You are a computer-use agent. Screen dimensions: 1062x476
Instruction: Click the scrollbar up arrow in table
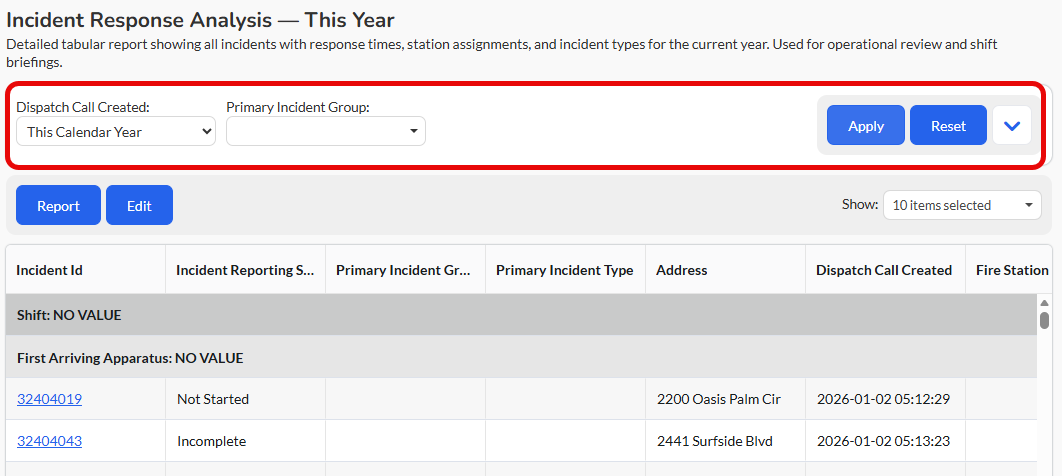click(1044, 303)
